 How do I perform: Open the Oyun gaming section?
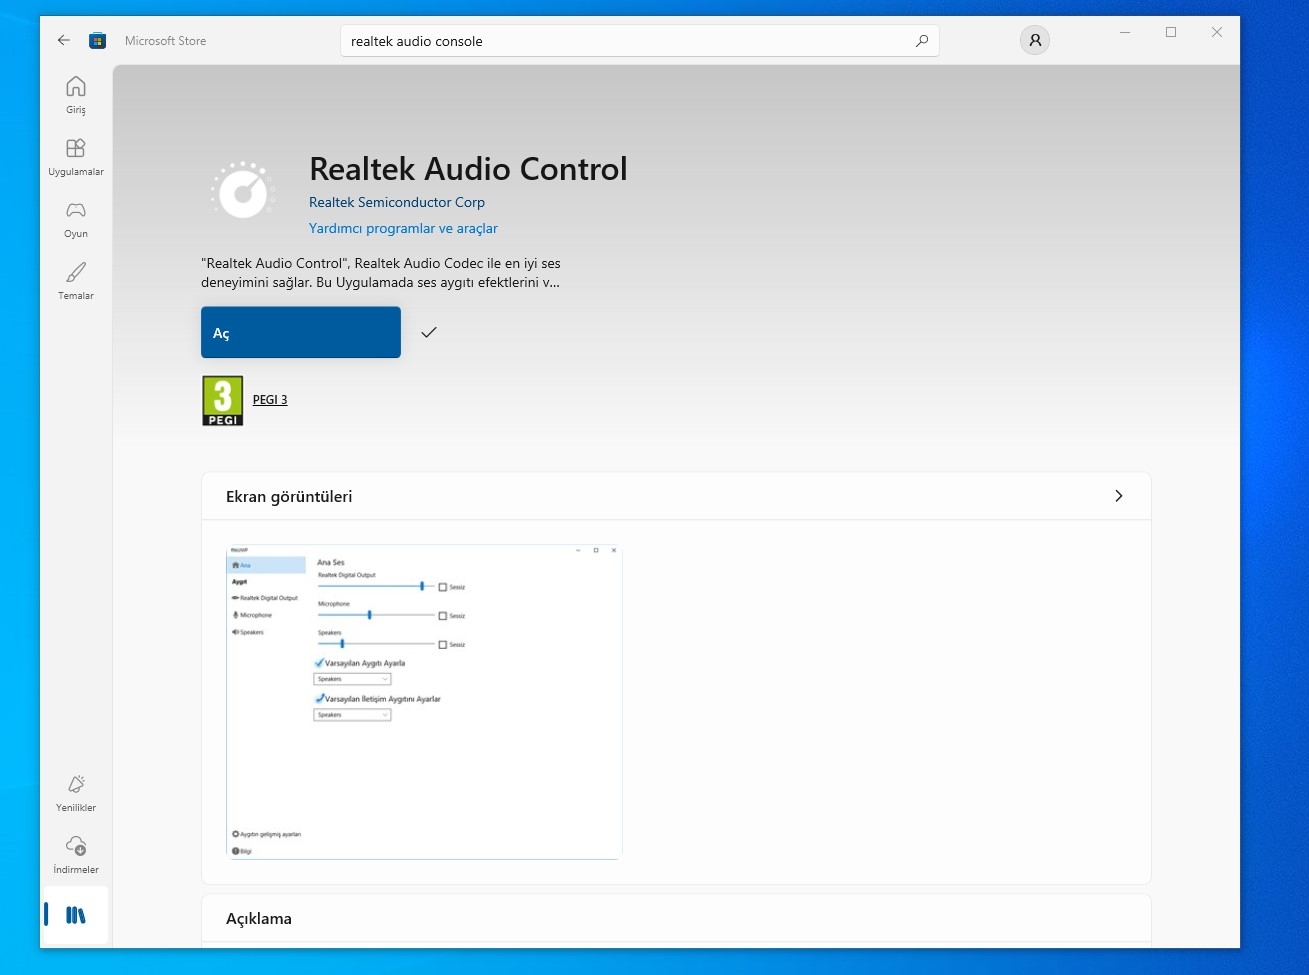point(76,219)
